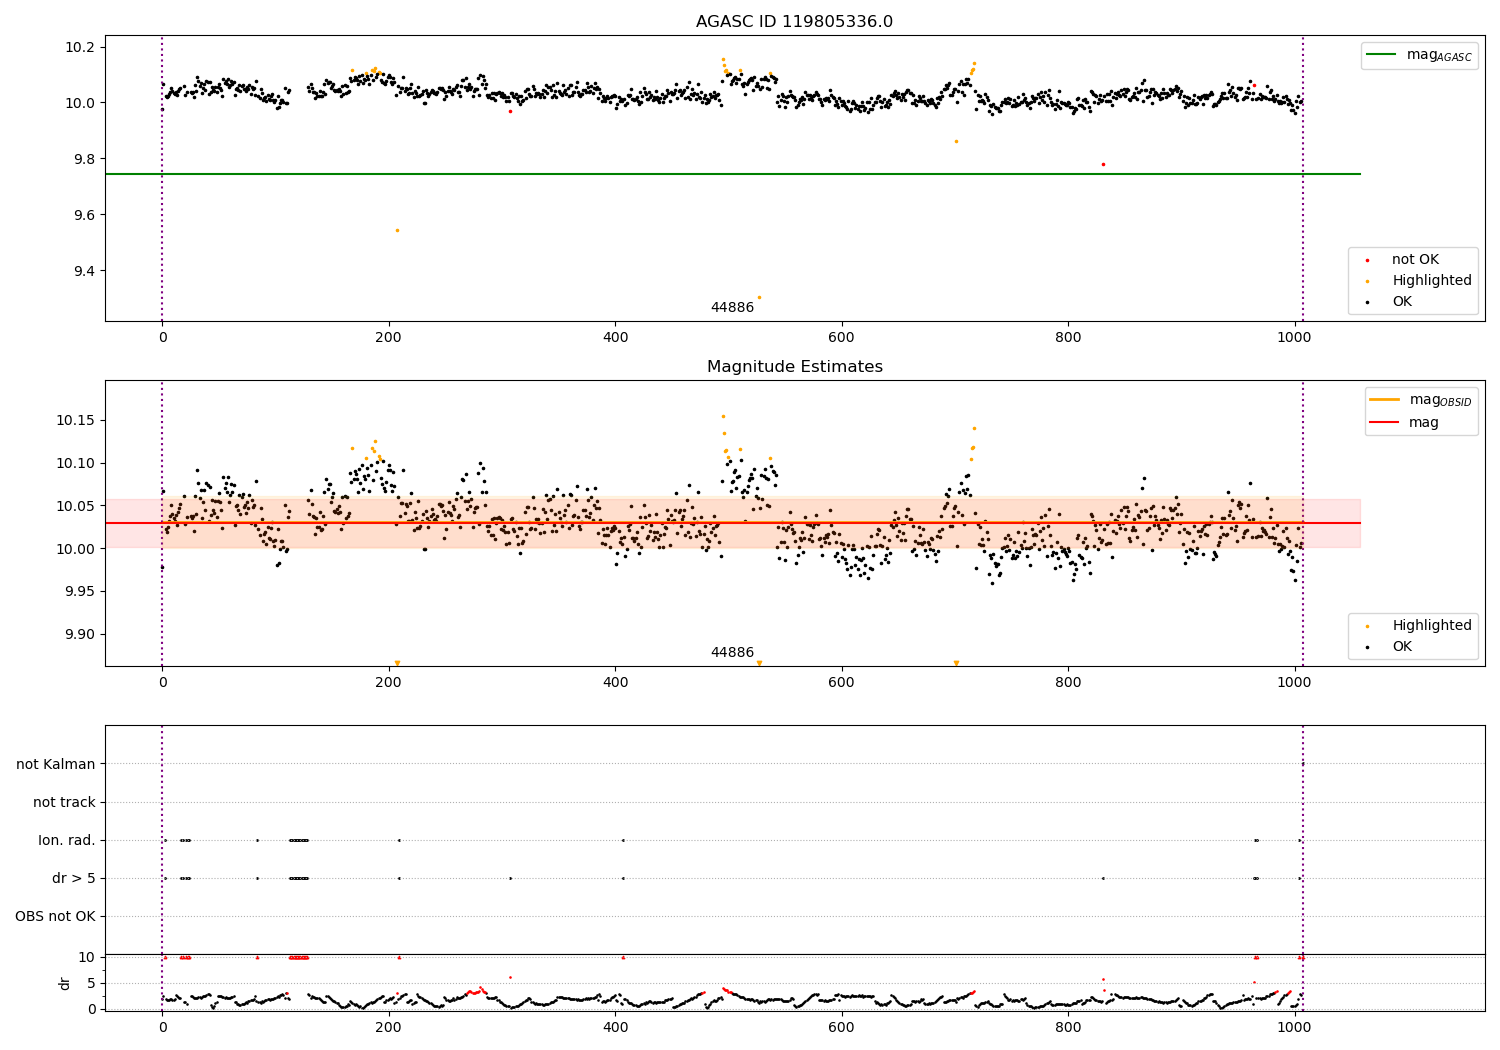Click the red mag horizontal line in the middle plot

coord(733,523)
